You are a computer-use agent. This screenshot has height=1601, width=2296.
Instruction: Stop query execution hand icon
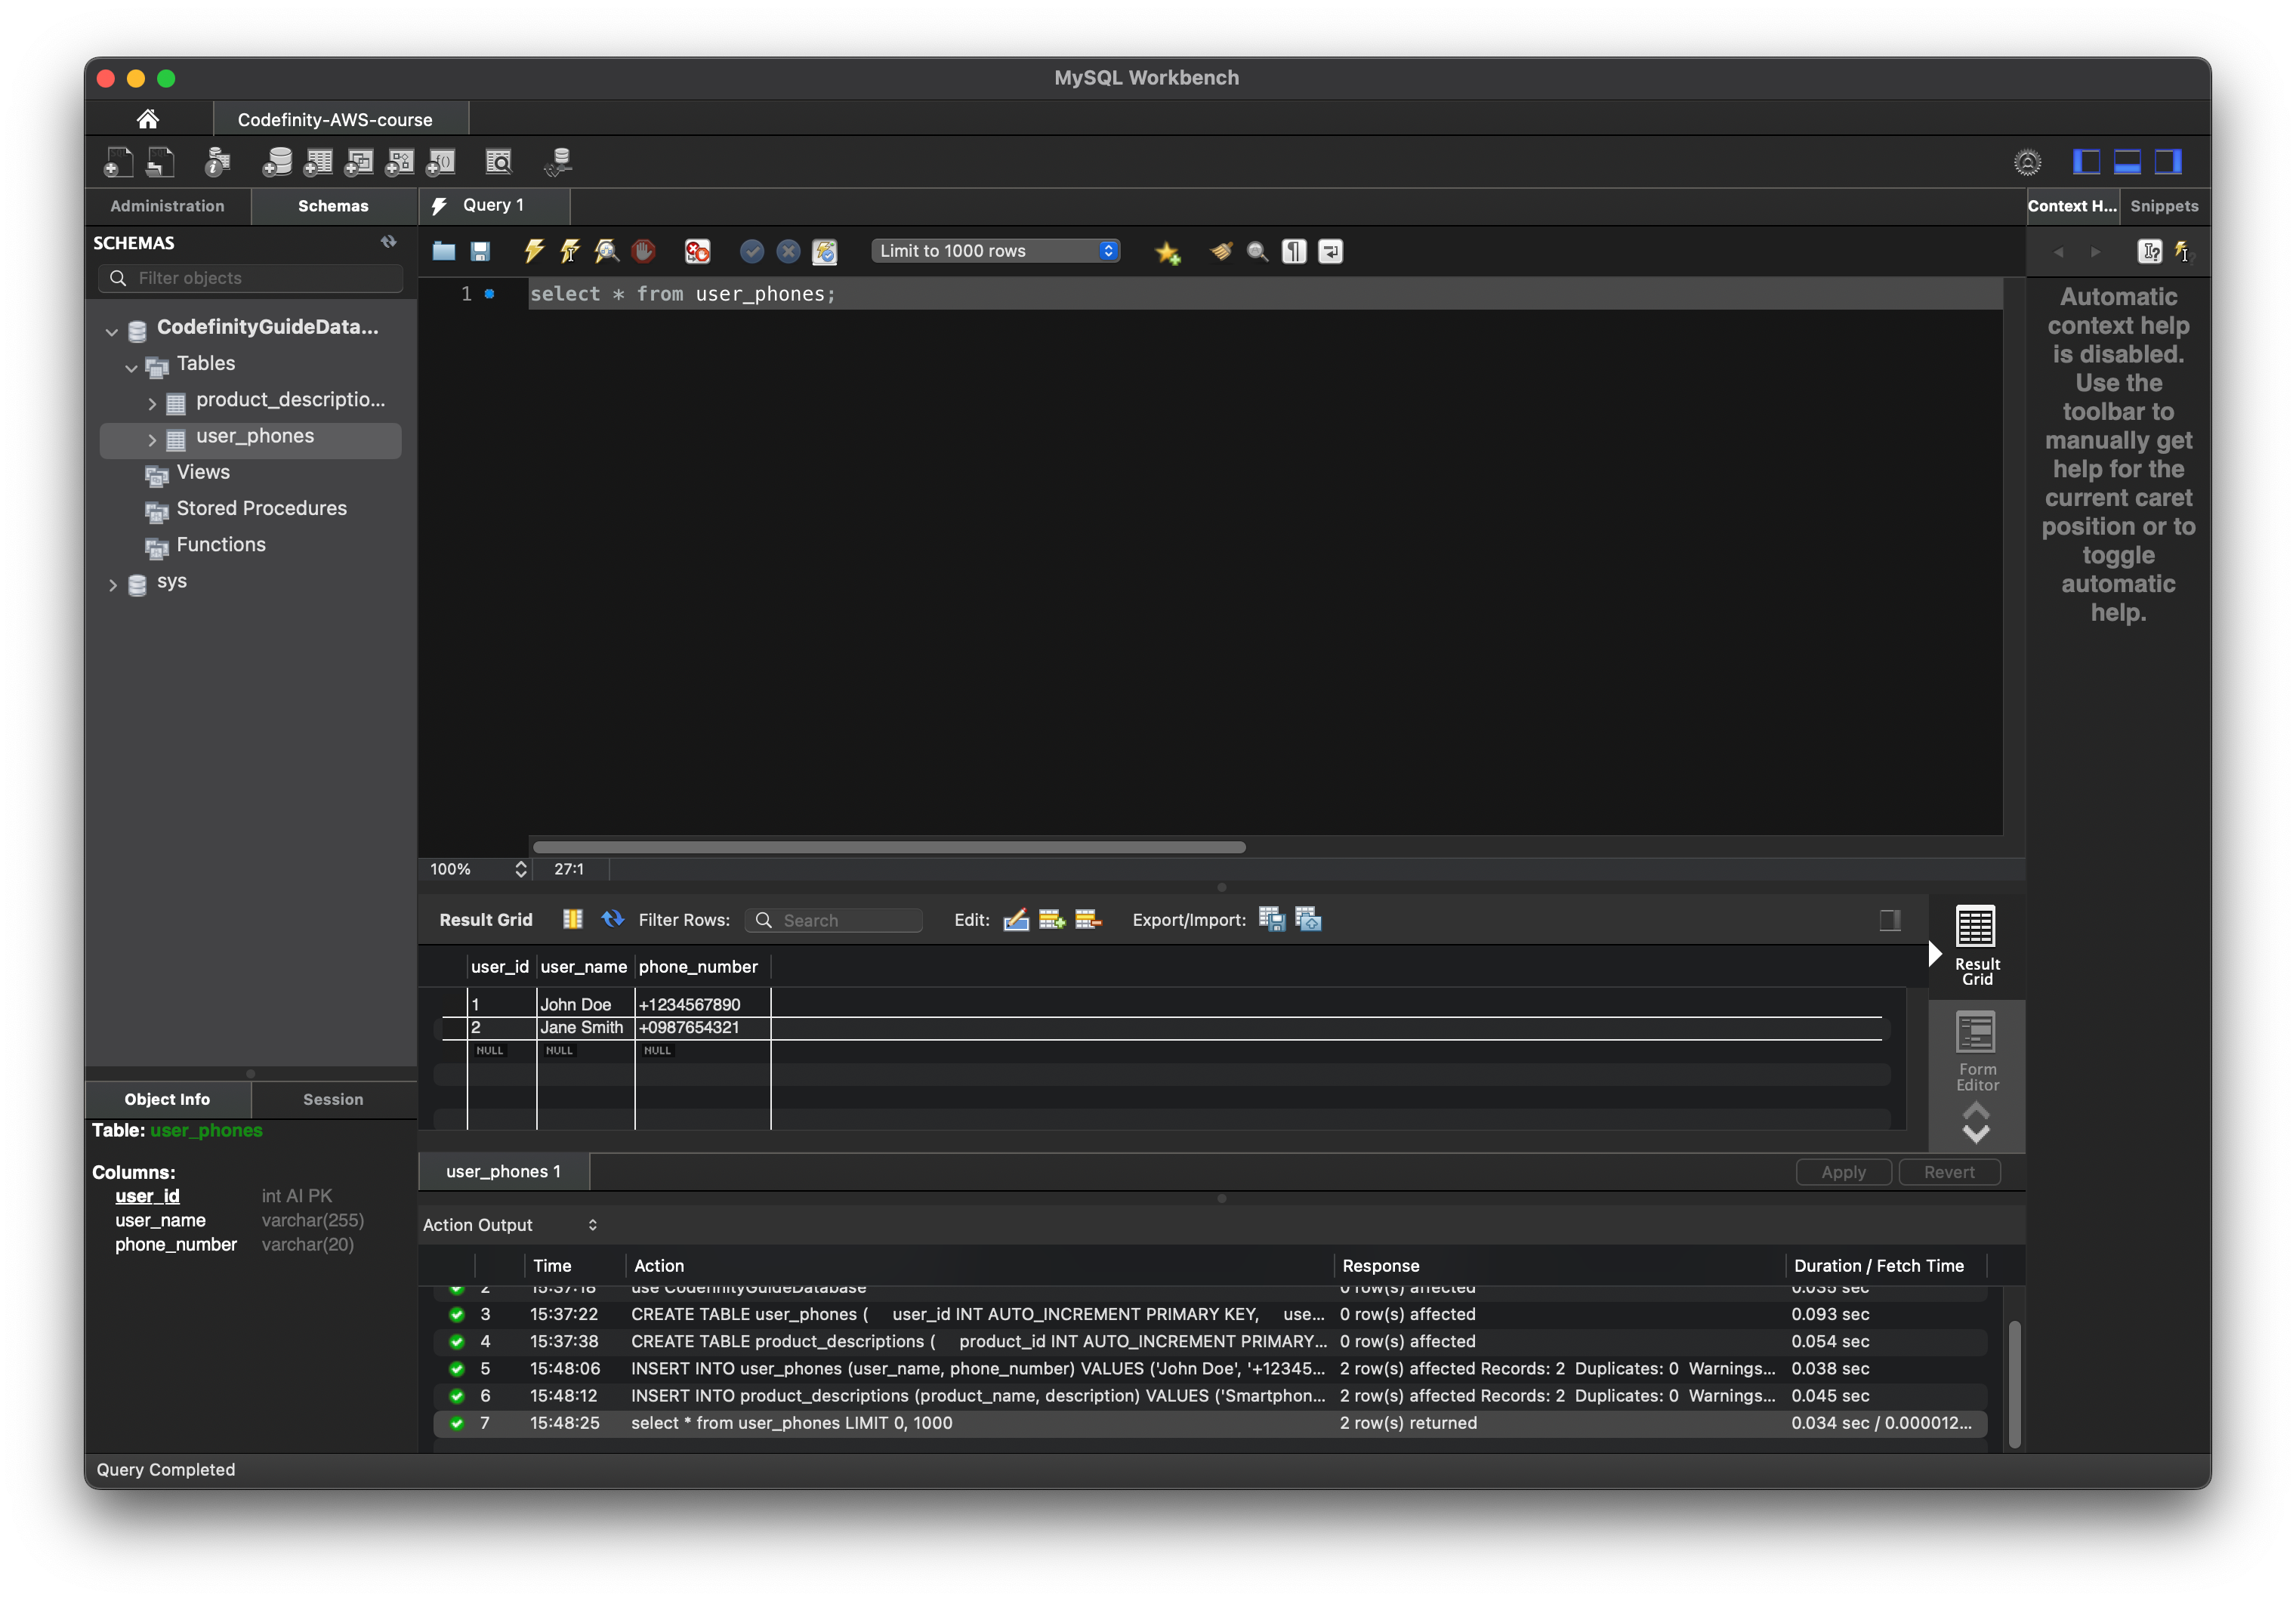[x=643, y=251]
